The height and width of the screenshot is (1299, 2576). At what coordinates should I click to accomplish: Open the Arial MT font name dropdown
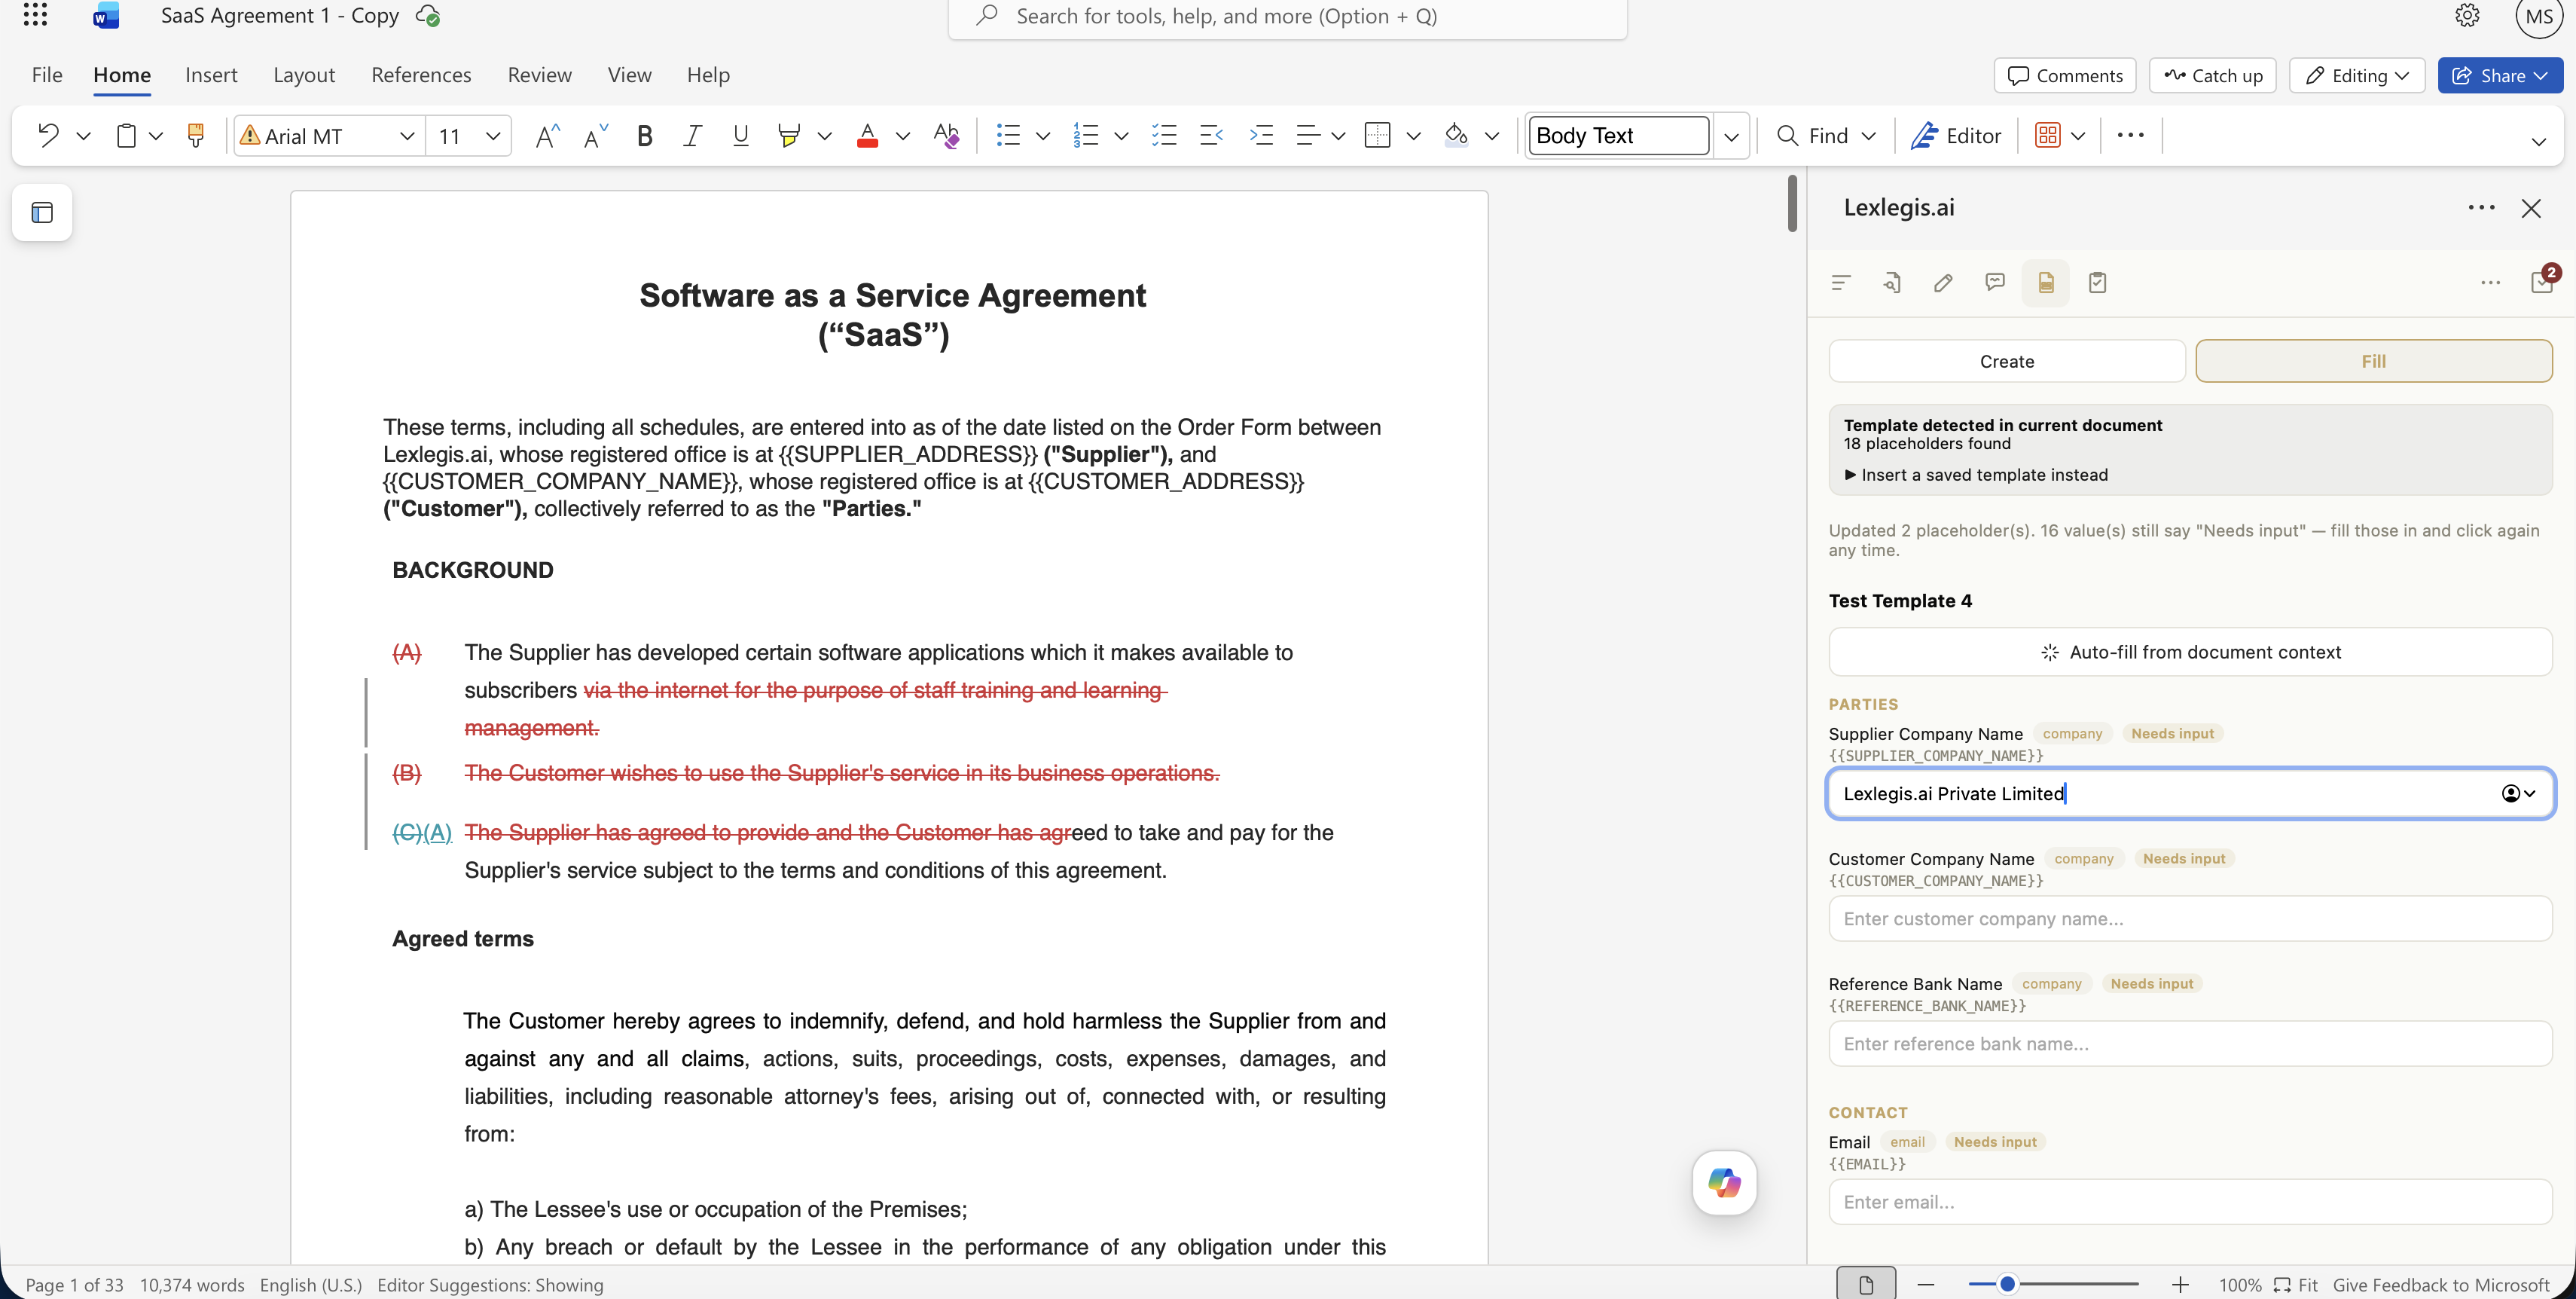coord(407,136)
